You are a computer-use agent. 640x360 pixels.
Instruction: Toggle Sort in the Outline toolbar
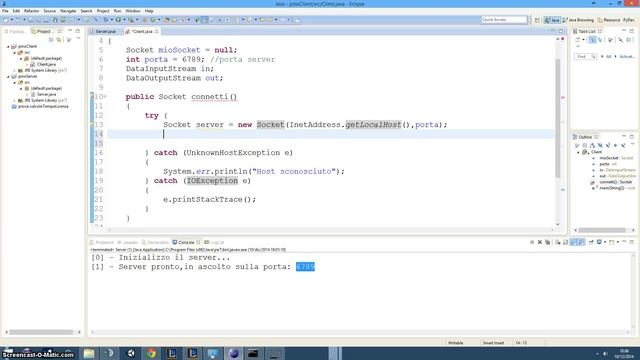click(592, 145)
